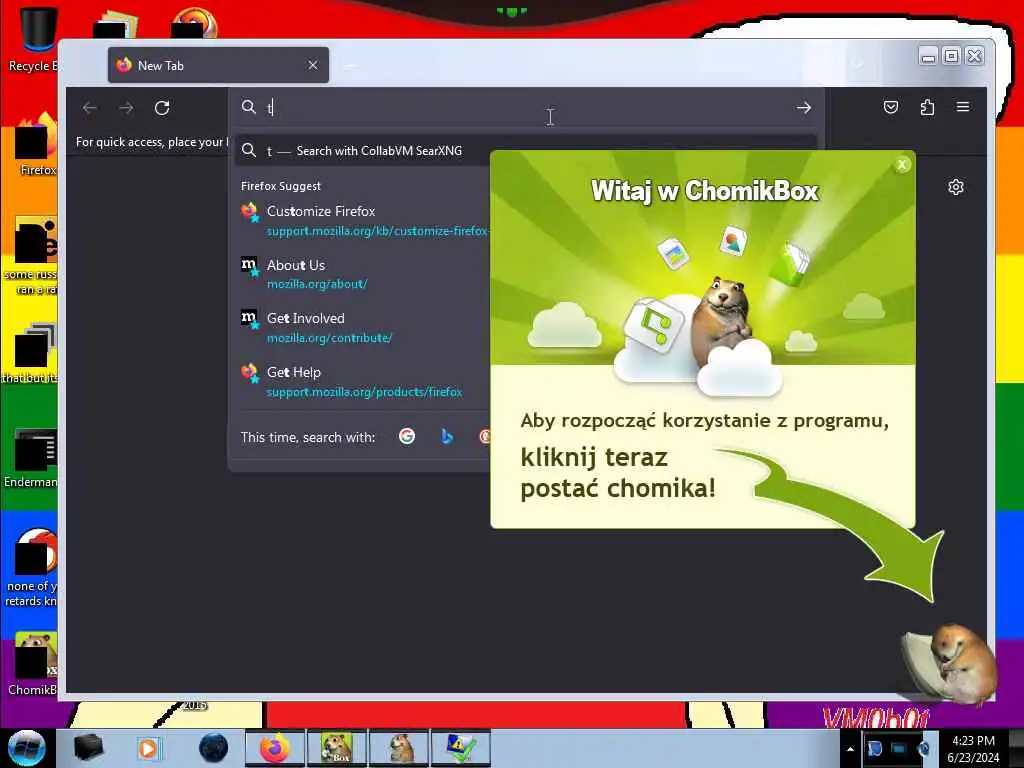
Task: Choose 't — Search with CollabVM SearXNG' suggestion
Action: tap(362, 151)
